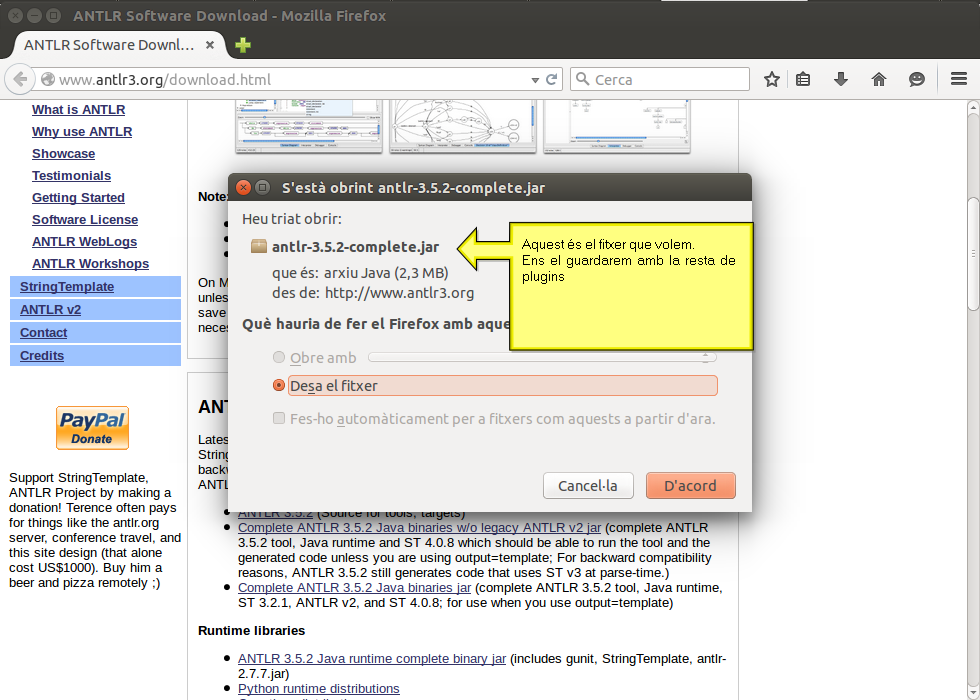Screen dimensions: 980x700
Task: Bookmark this page with star icon
Action: coord(772,79)
